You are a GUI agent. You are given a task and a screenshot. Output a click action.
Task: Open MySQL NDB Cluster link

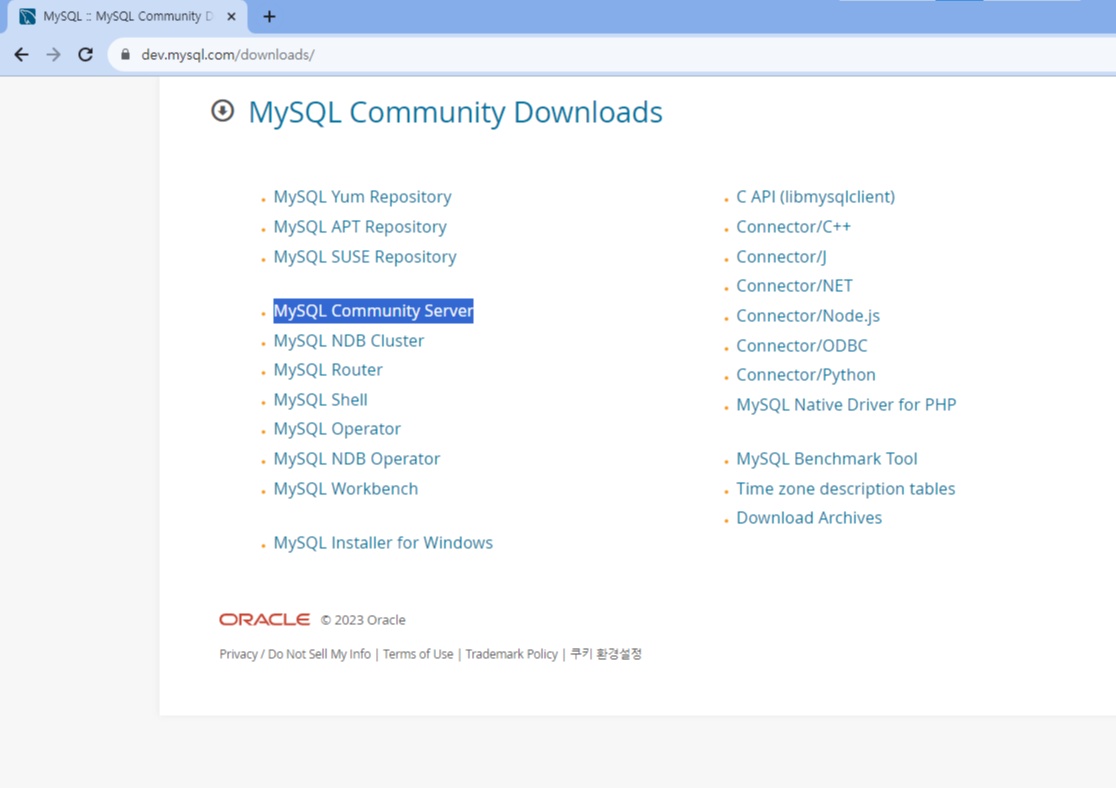[349, 340]
